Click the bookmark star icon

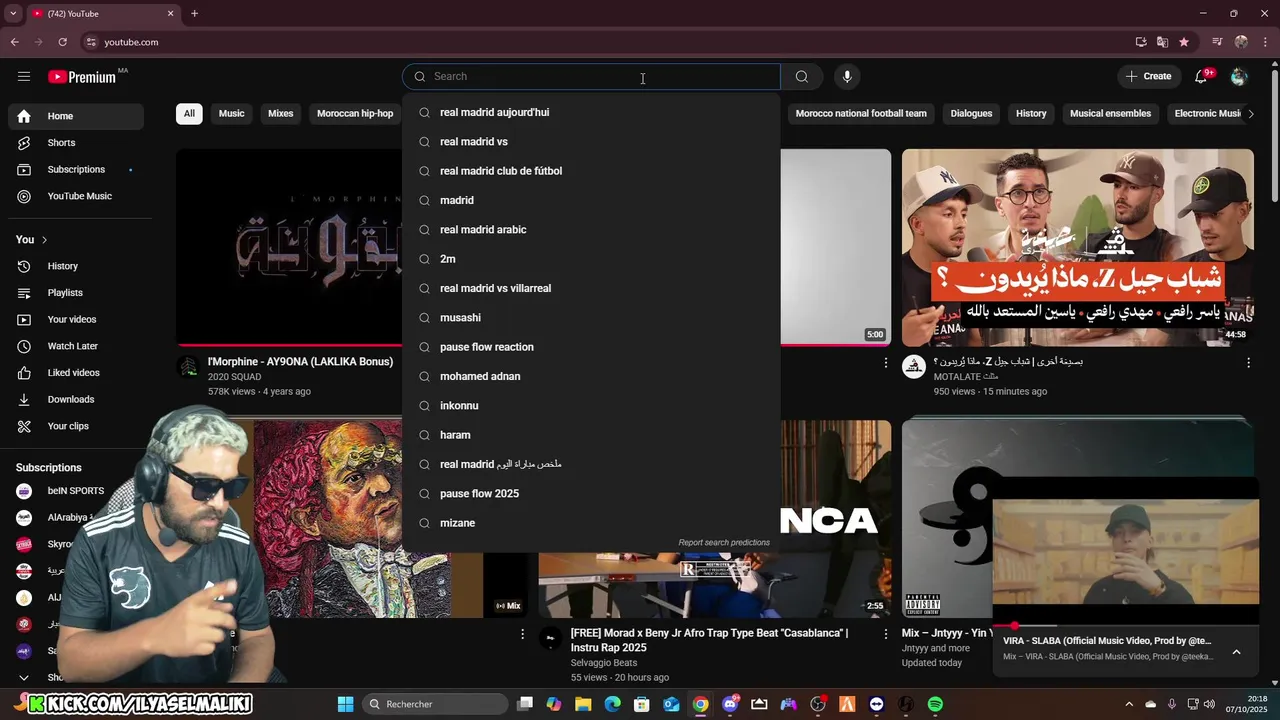1184,42
